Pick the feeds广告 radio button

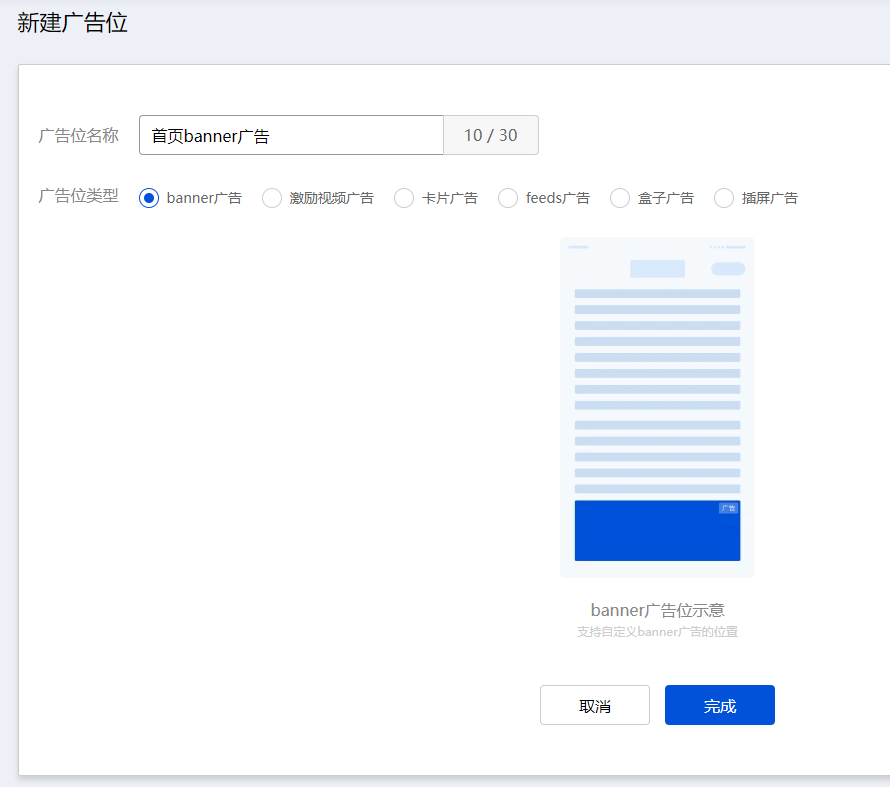(x=508, y=198)
